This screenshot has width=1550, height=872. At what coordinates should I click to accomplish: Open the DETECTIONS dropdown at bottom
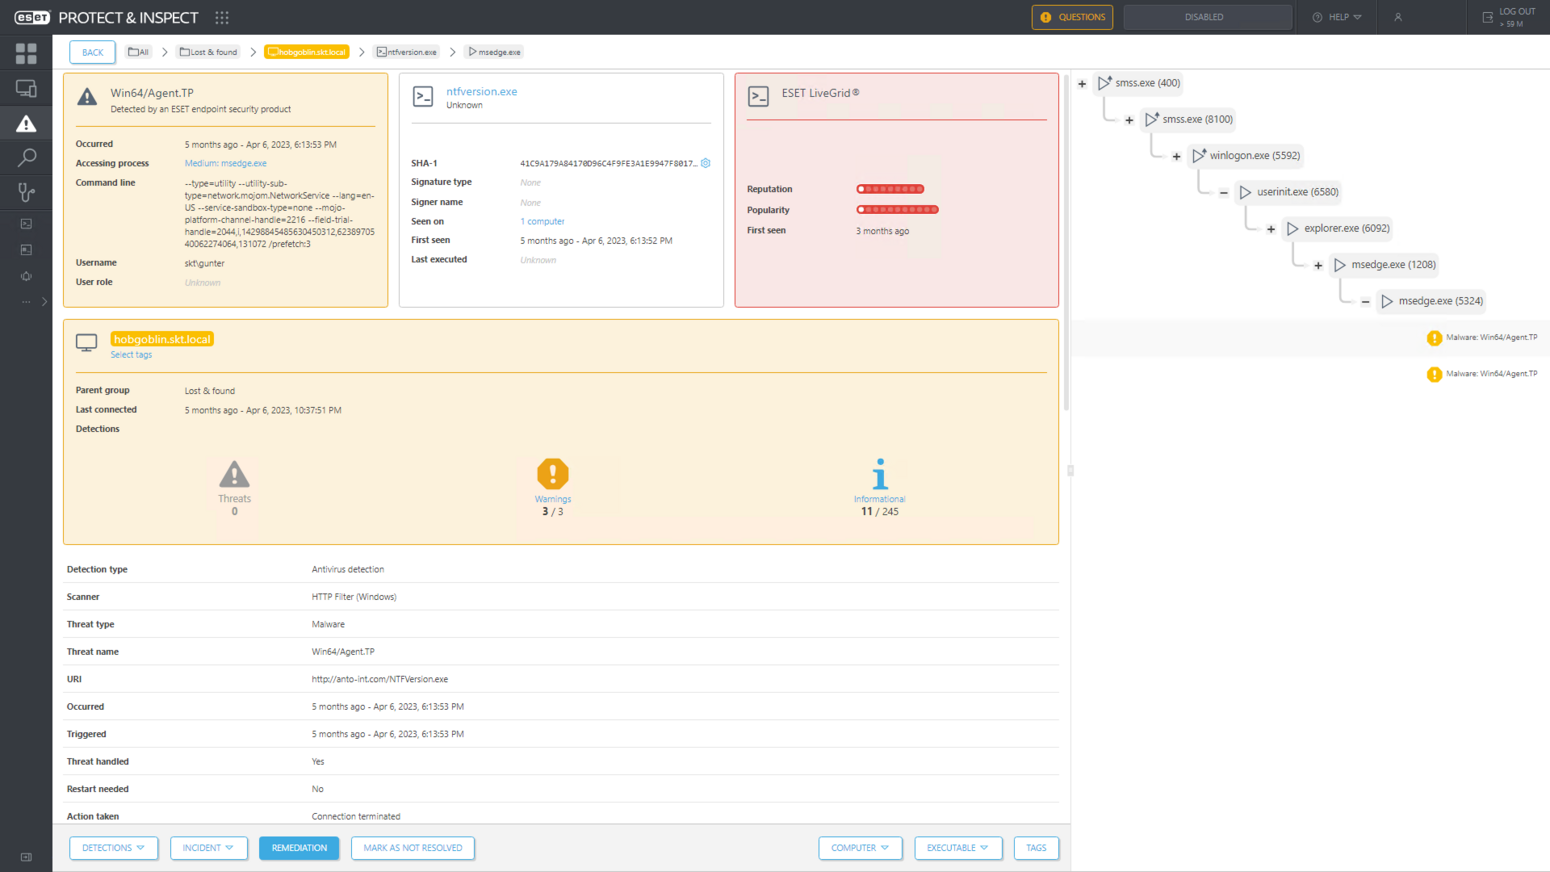[113, 848]
